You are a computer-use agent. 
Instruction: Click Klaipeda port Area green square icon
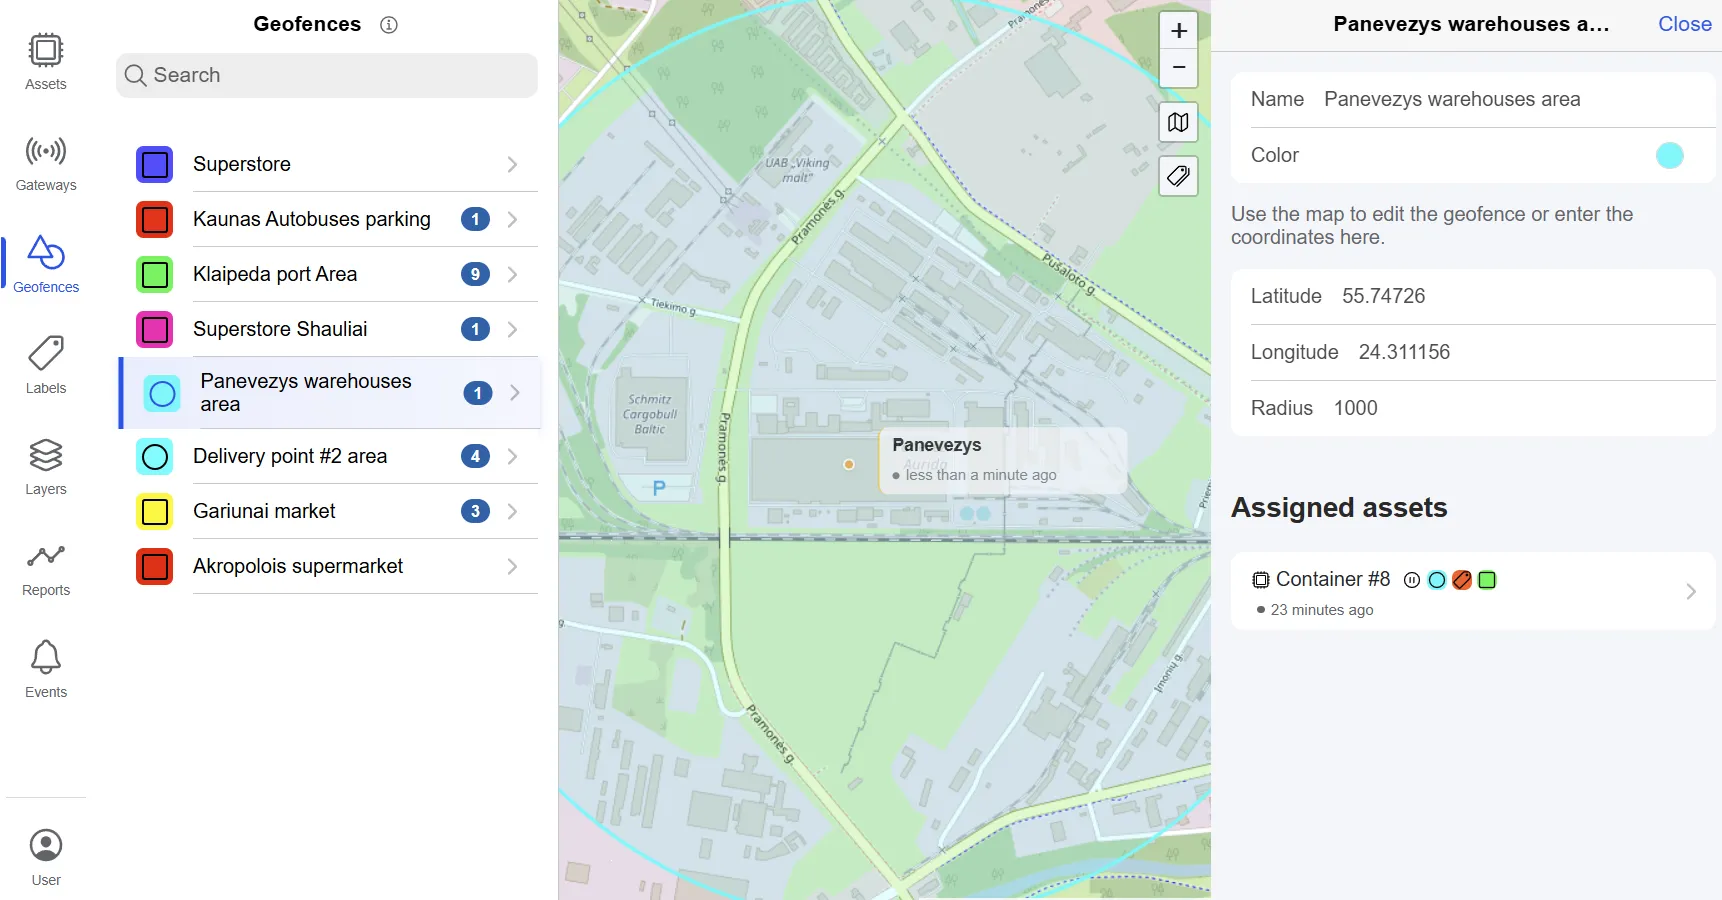coord(155,274)
